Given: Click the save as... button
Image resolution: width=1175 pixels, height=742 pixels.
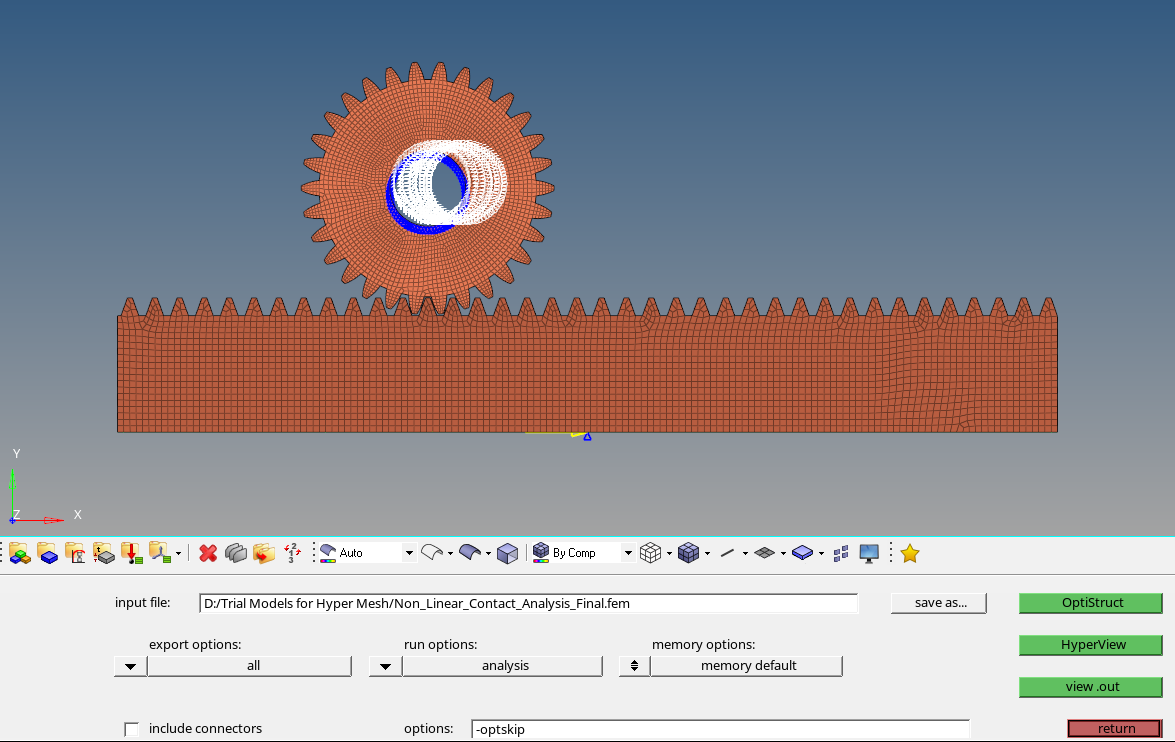Looking at the screenshot, I should tap(939, 603).
